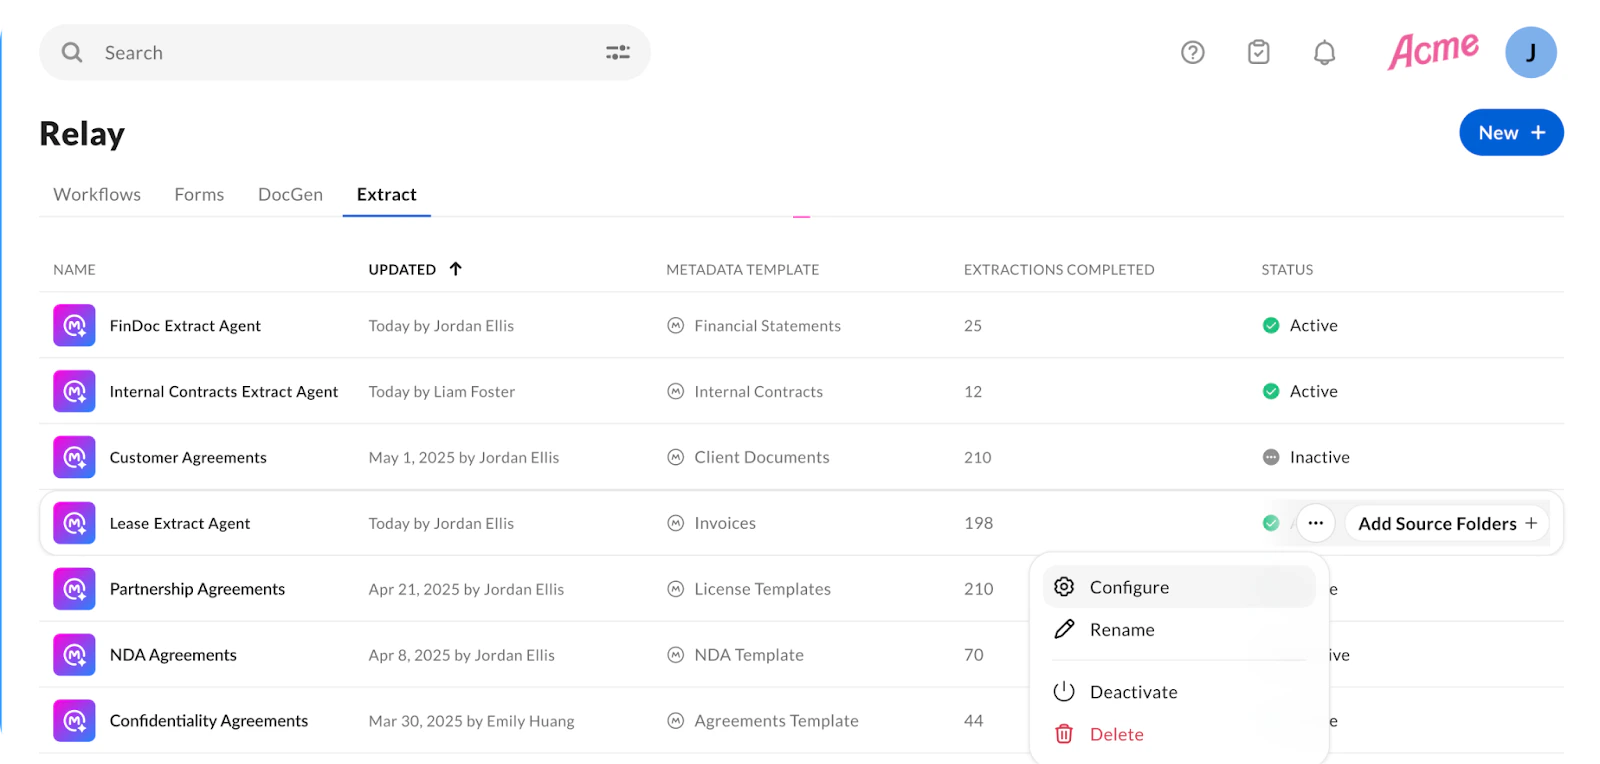The image size is (1600, 764).
Task: Click Customer Agreements' gray Inactive status icon
Action: 1271,457
